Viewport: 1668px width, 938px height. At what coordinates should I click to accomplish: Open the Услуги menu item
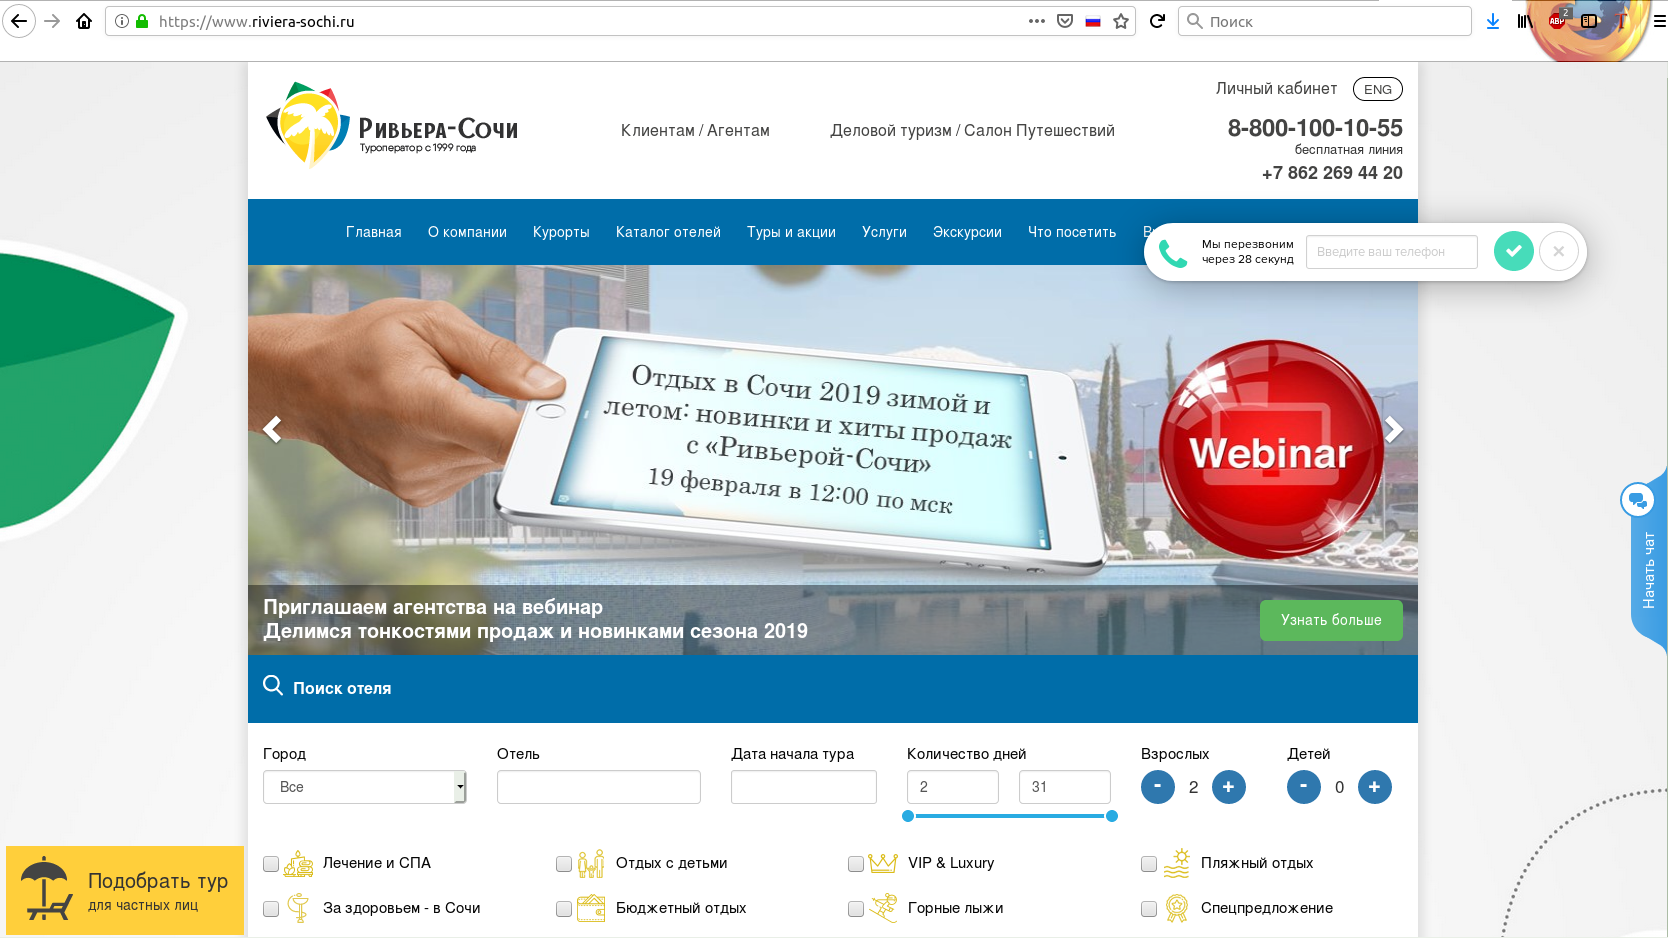(884, 232)
